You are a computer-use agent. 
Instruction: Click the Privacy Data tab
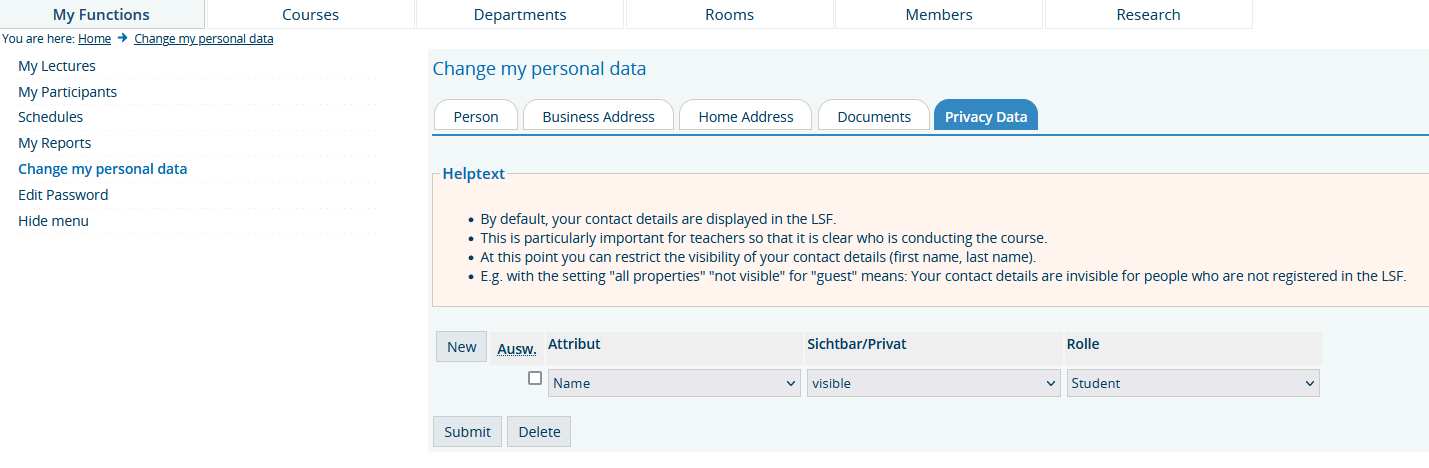click(x=986, y=117)
